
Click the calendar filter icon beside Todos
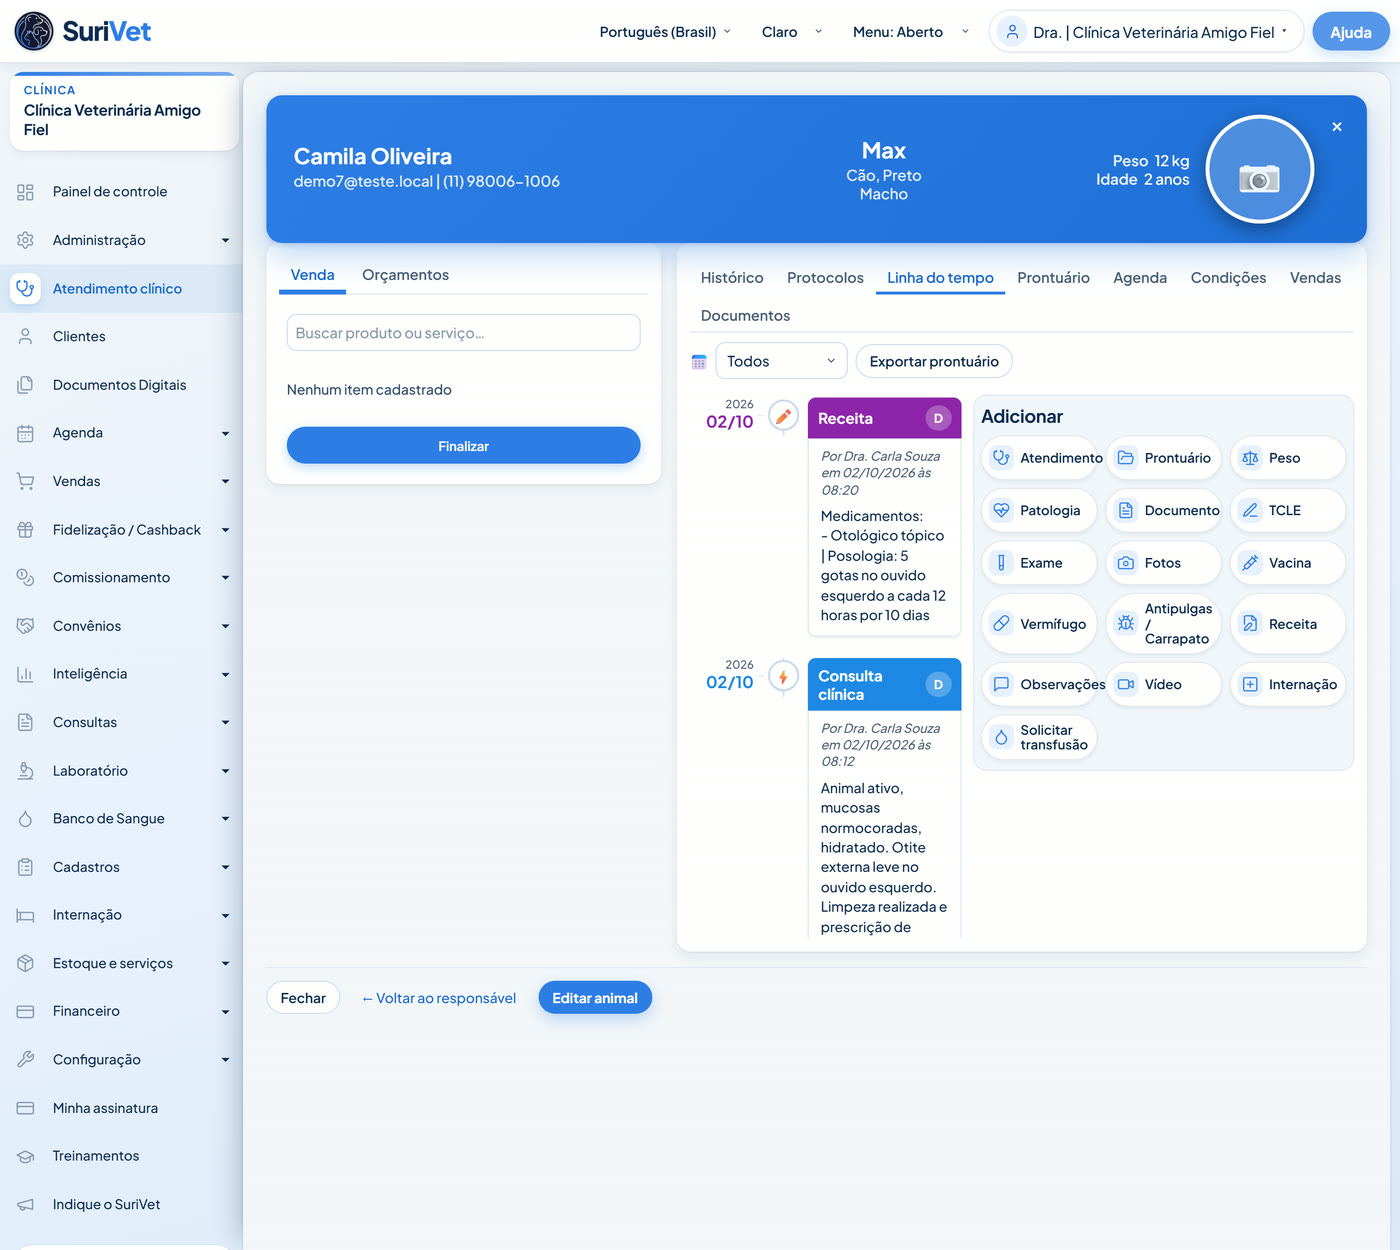click(699, 362)
